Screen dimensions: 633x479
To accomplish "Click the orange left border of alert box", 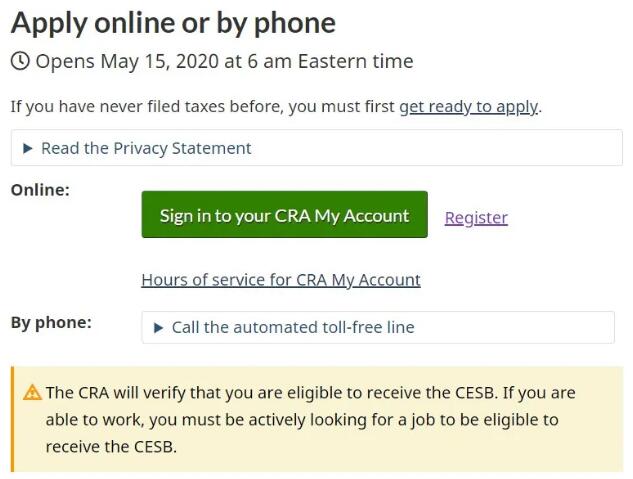I will point(13,419).
